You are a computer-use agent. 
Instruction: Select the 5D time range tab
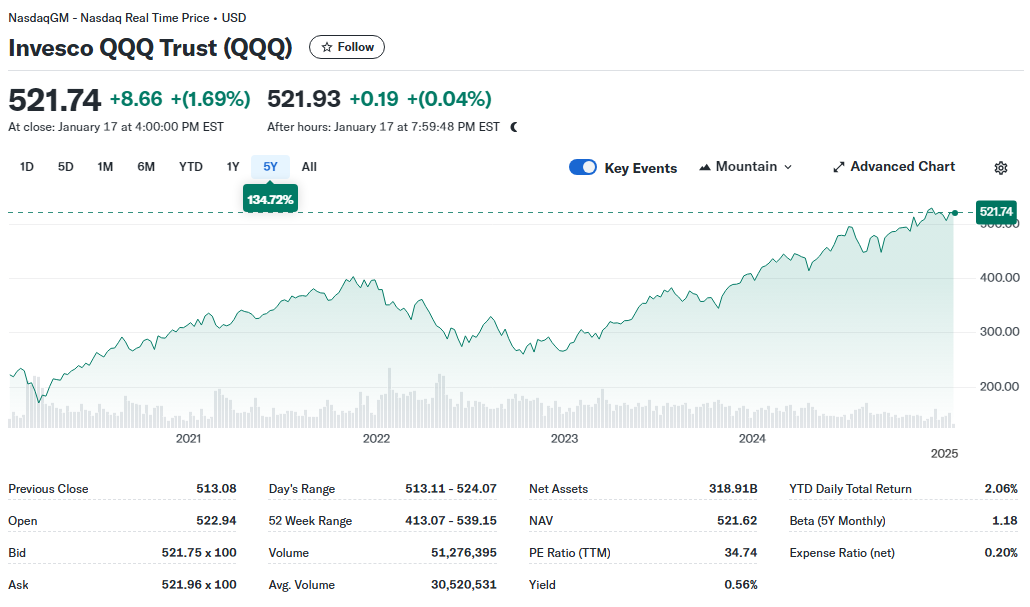point(66,167)
